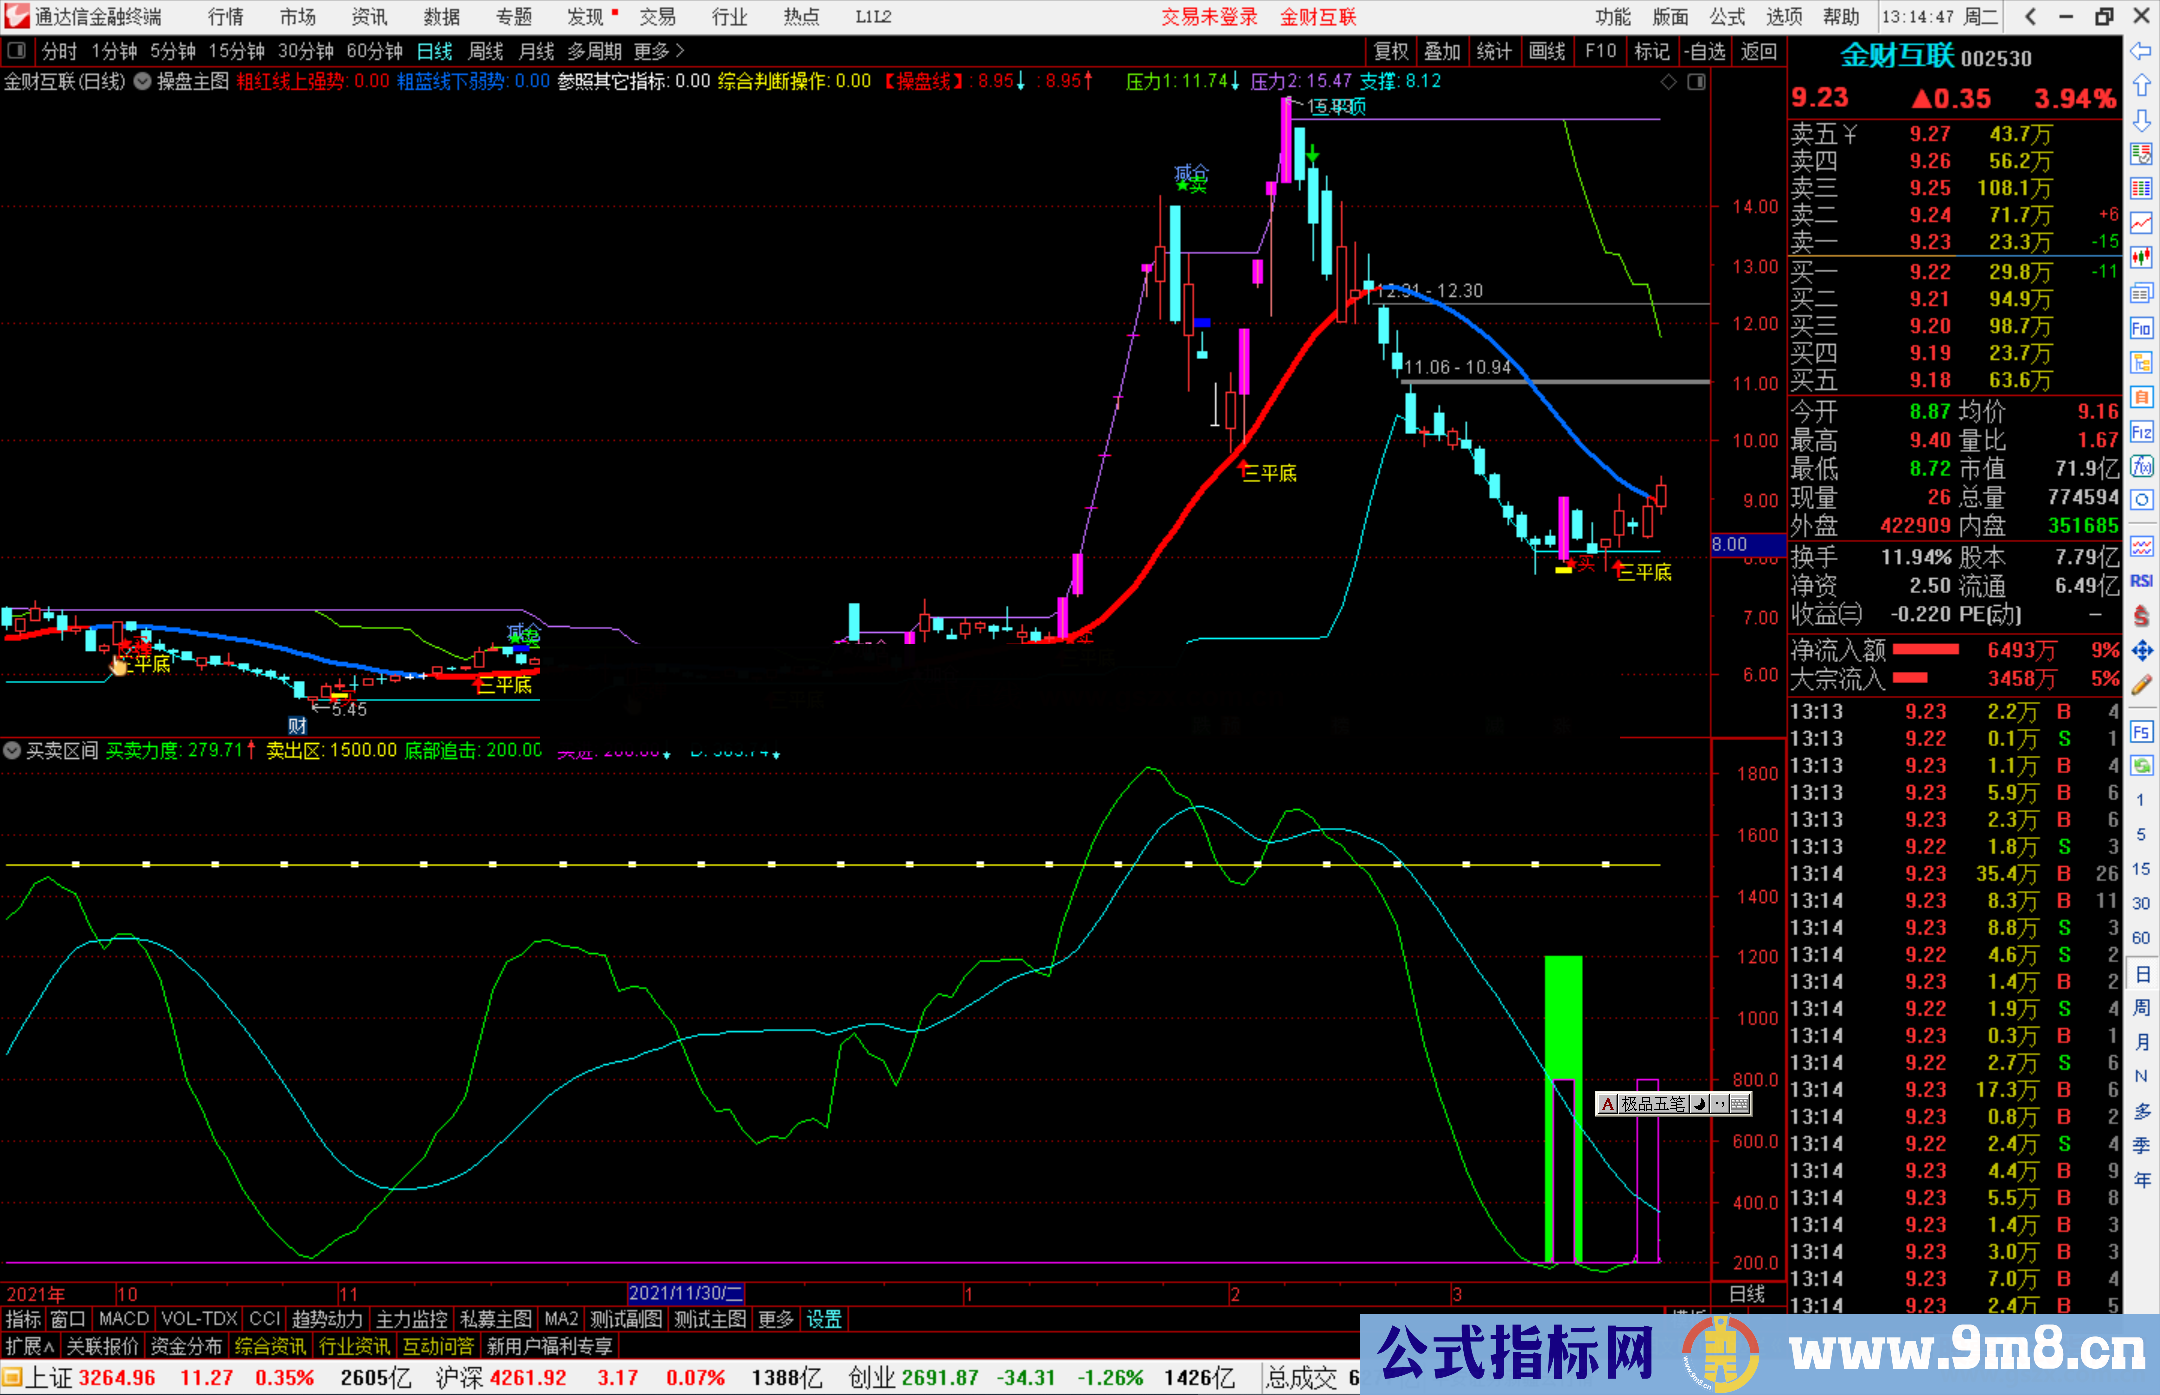Open the 更多 indicator tabs list
Screen dimensions: 2160x1395
click(775, 1319)
